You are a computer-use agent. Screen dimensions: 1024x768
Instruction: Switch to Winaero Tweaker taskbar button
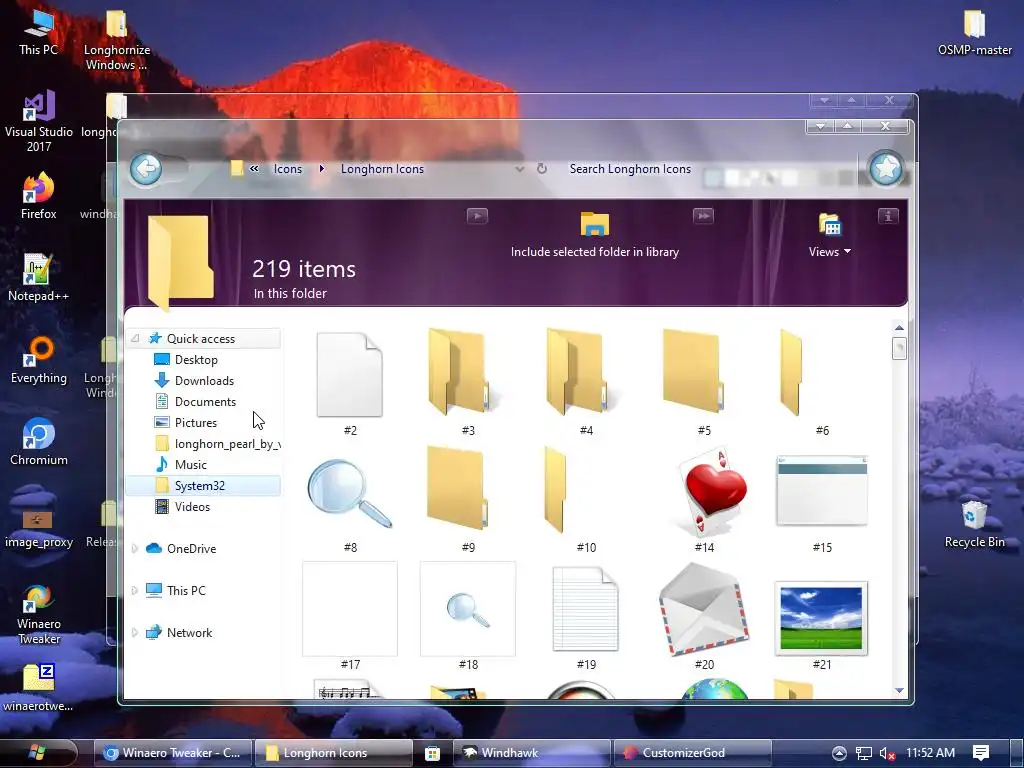[x=173, y=753]
